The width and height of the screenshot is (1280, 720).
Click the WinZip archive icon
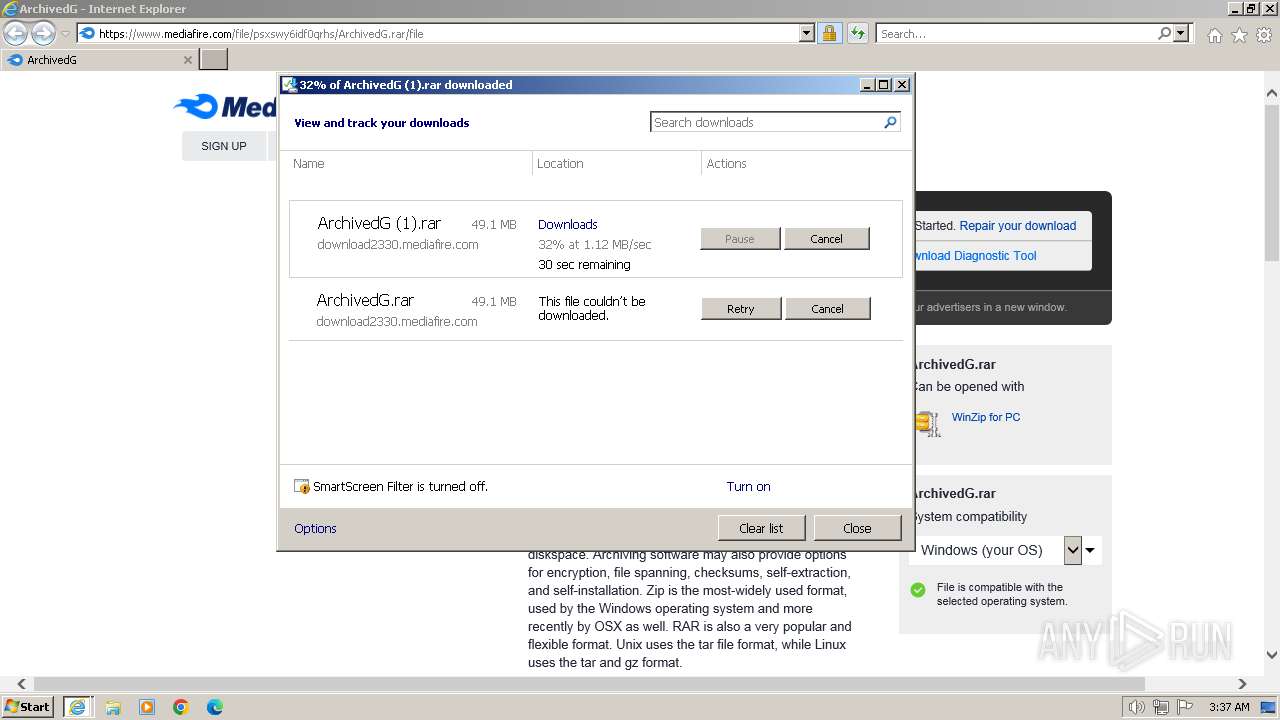[x=927, y=423]
